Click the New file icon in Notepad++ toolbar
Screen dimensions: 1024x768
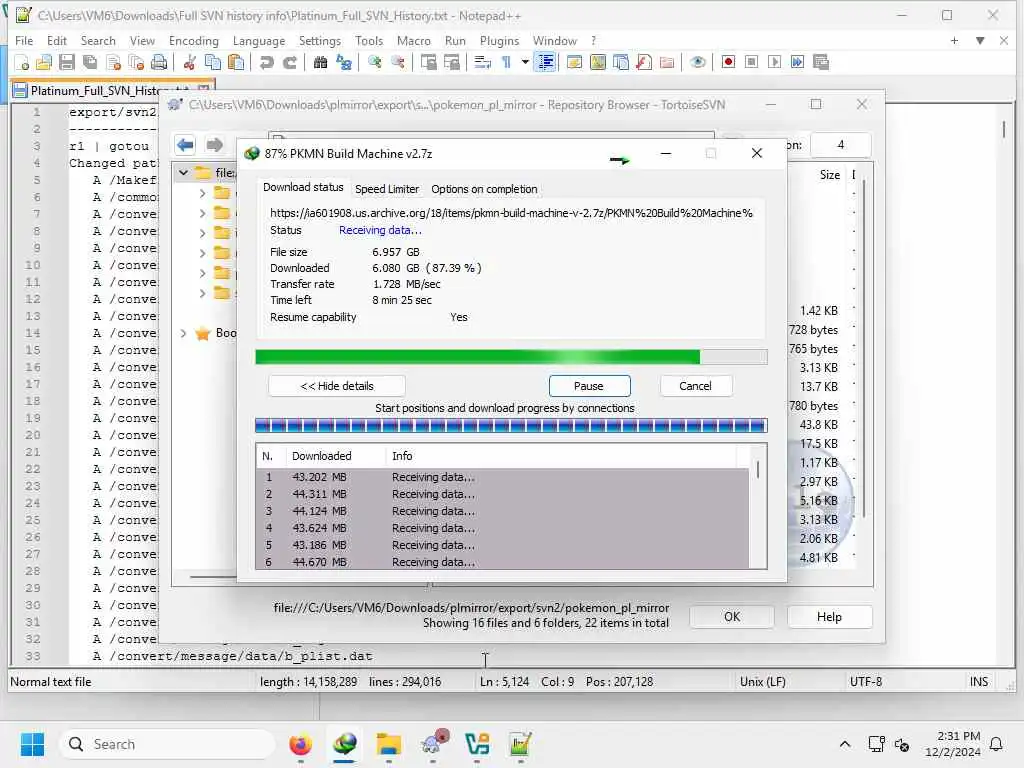click(22, 63)
